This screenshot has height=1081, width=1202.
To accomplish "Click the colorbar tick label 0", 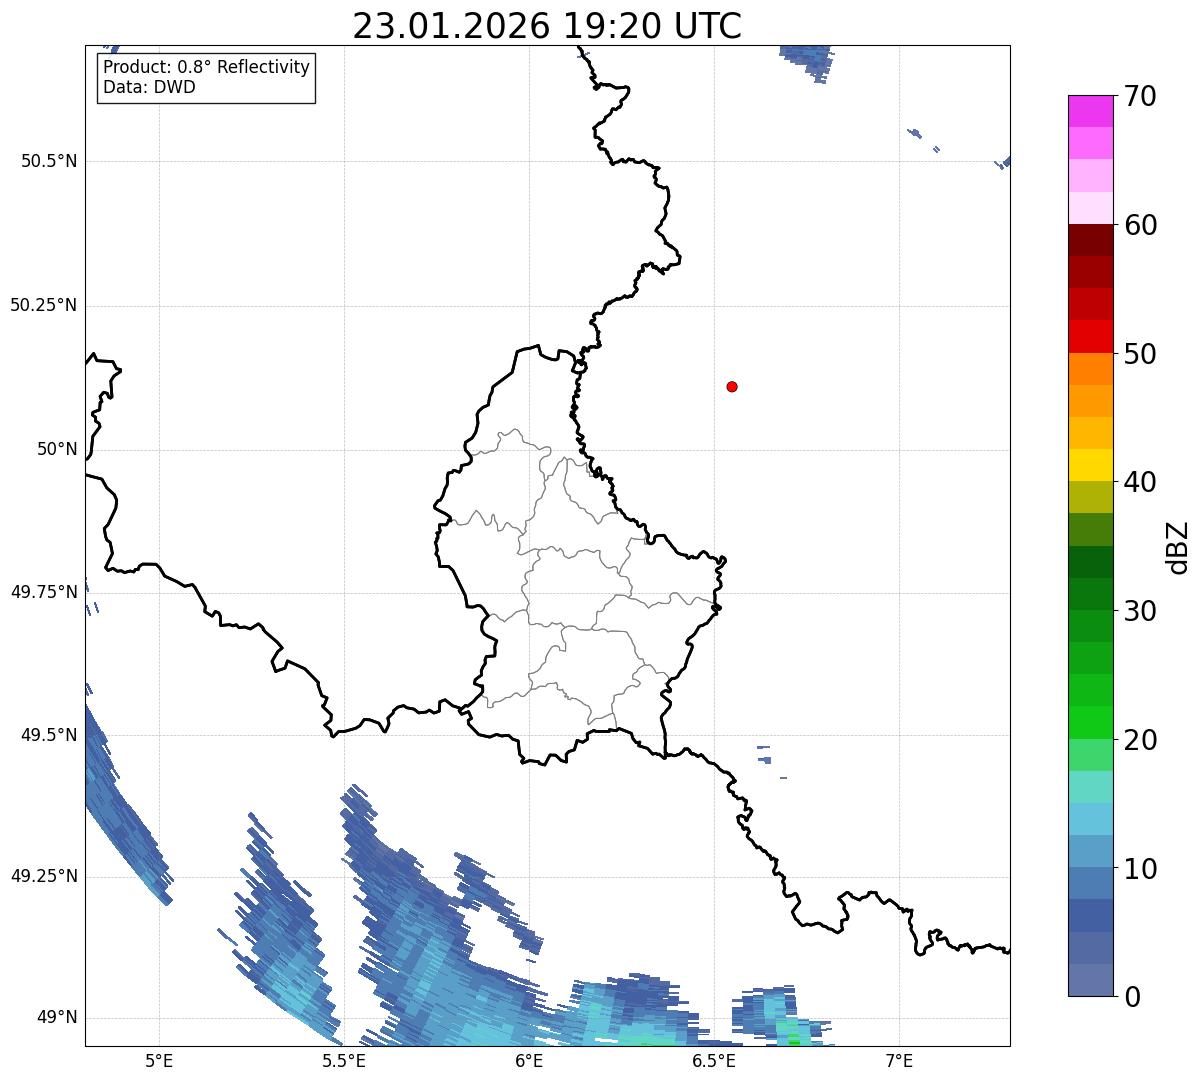I will (1131, 997).
